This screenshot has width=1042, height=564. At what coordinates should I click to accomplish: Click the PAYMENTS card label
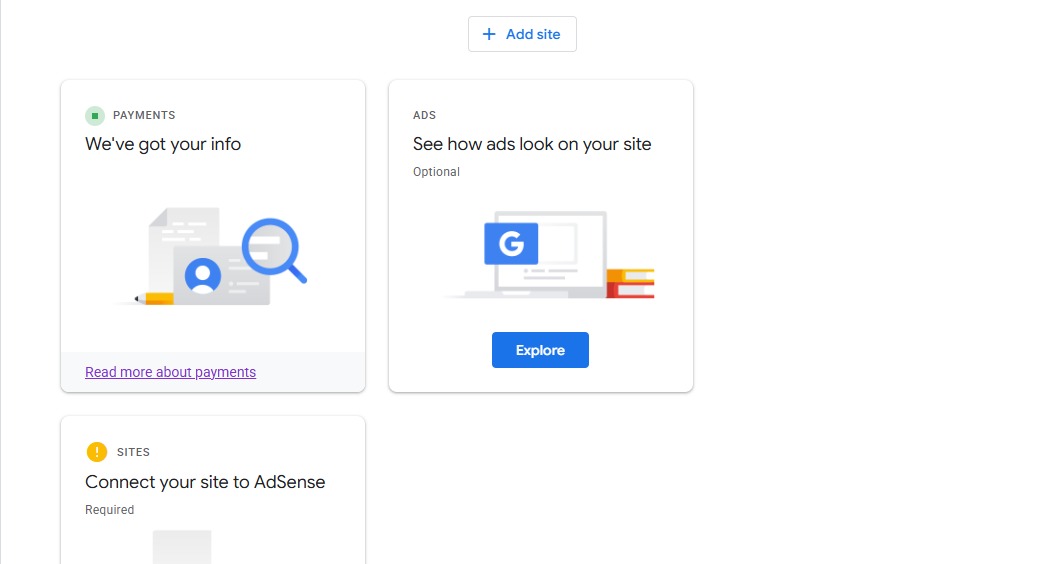coord(144,116)
